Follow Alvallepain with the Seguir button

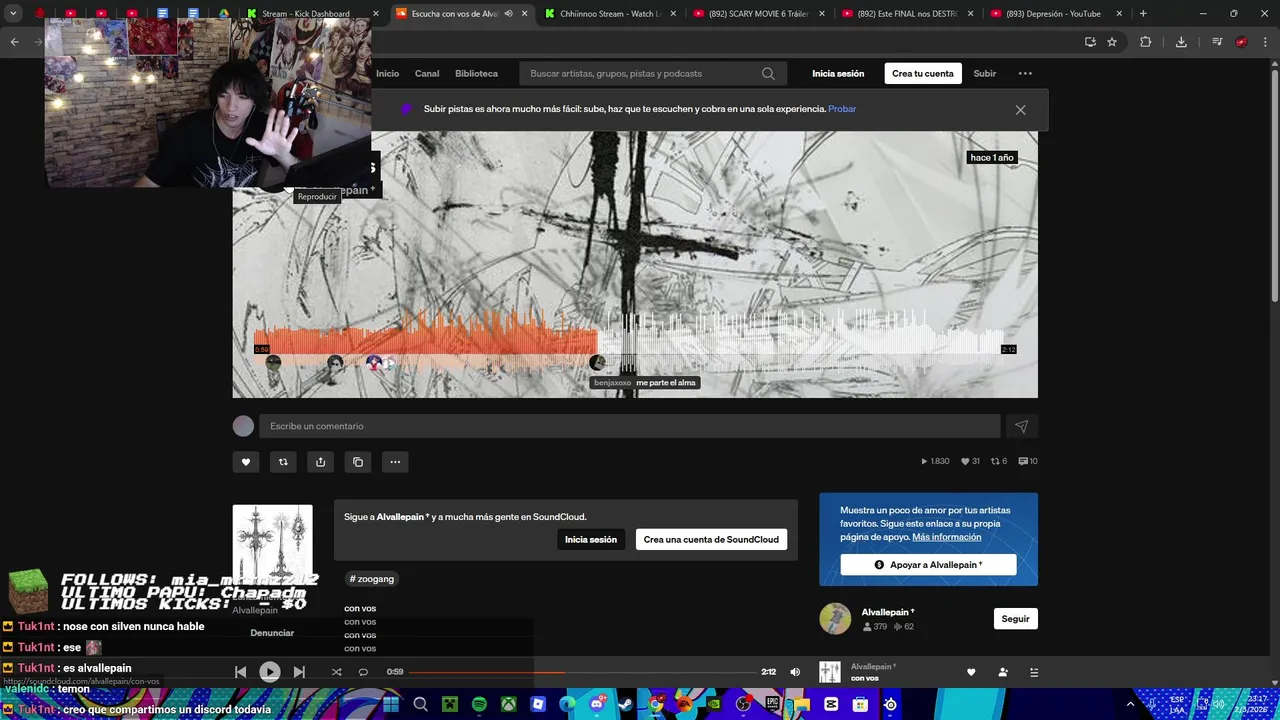[1015, 618]
